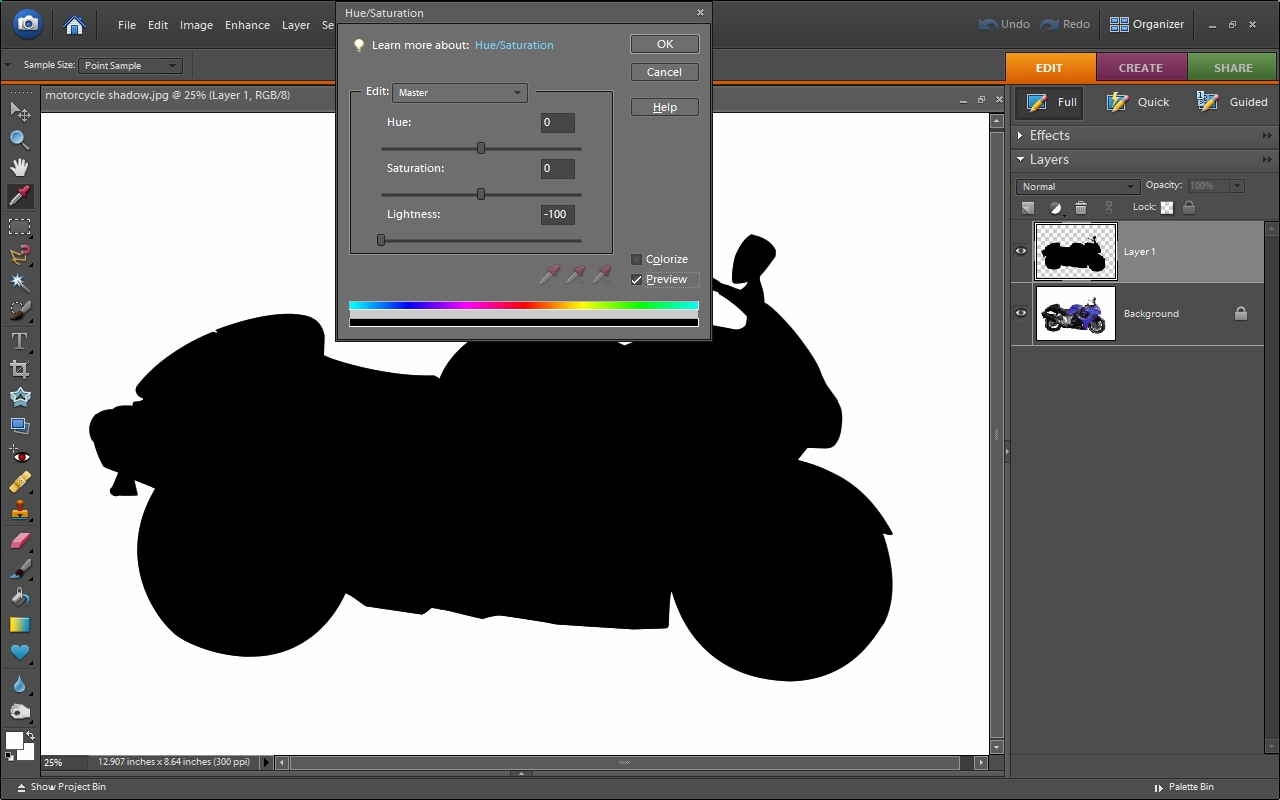Screen dimensions: 1280x800
Task: Click the Hue slider handle
Action: (x=481, y=148)
